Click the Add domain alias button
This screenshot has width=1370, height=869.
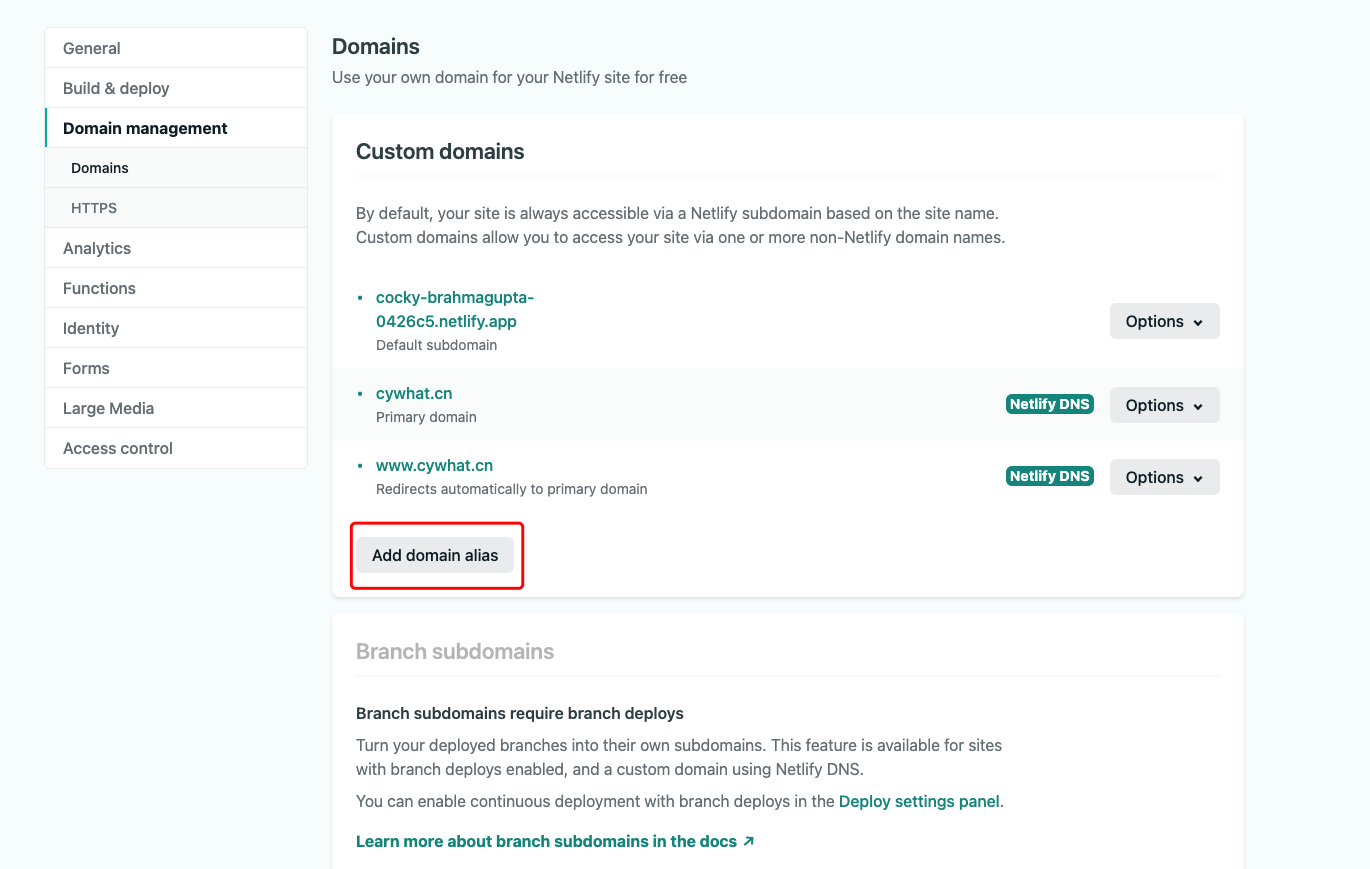pyautogui.click(x=435, y=555)
